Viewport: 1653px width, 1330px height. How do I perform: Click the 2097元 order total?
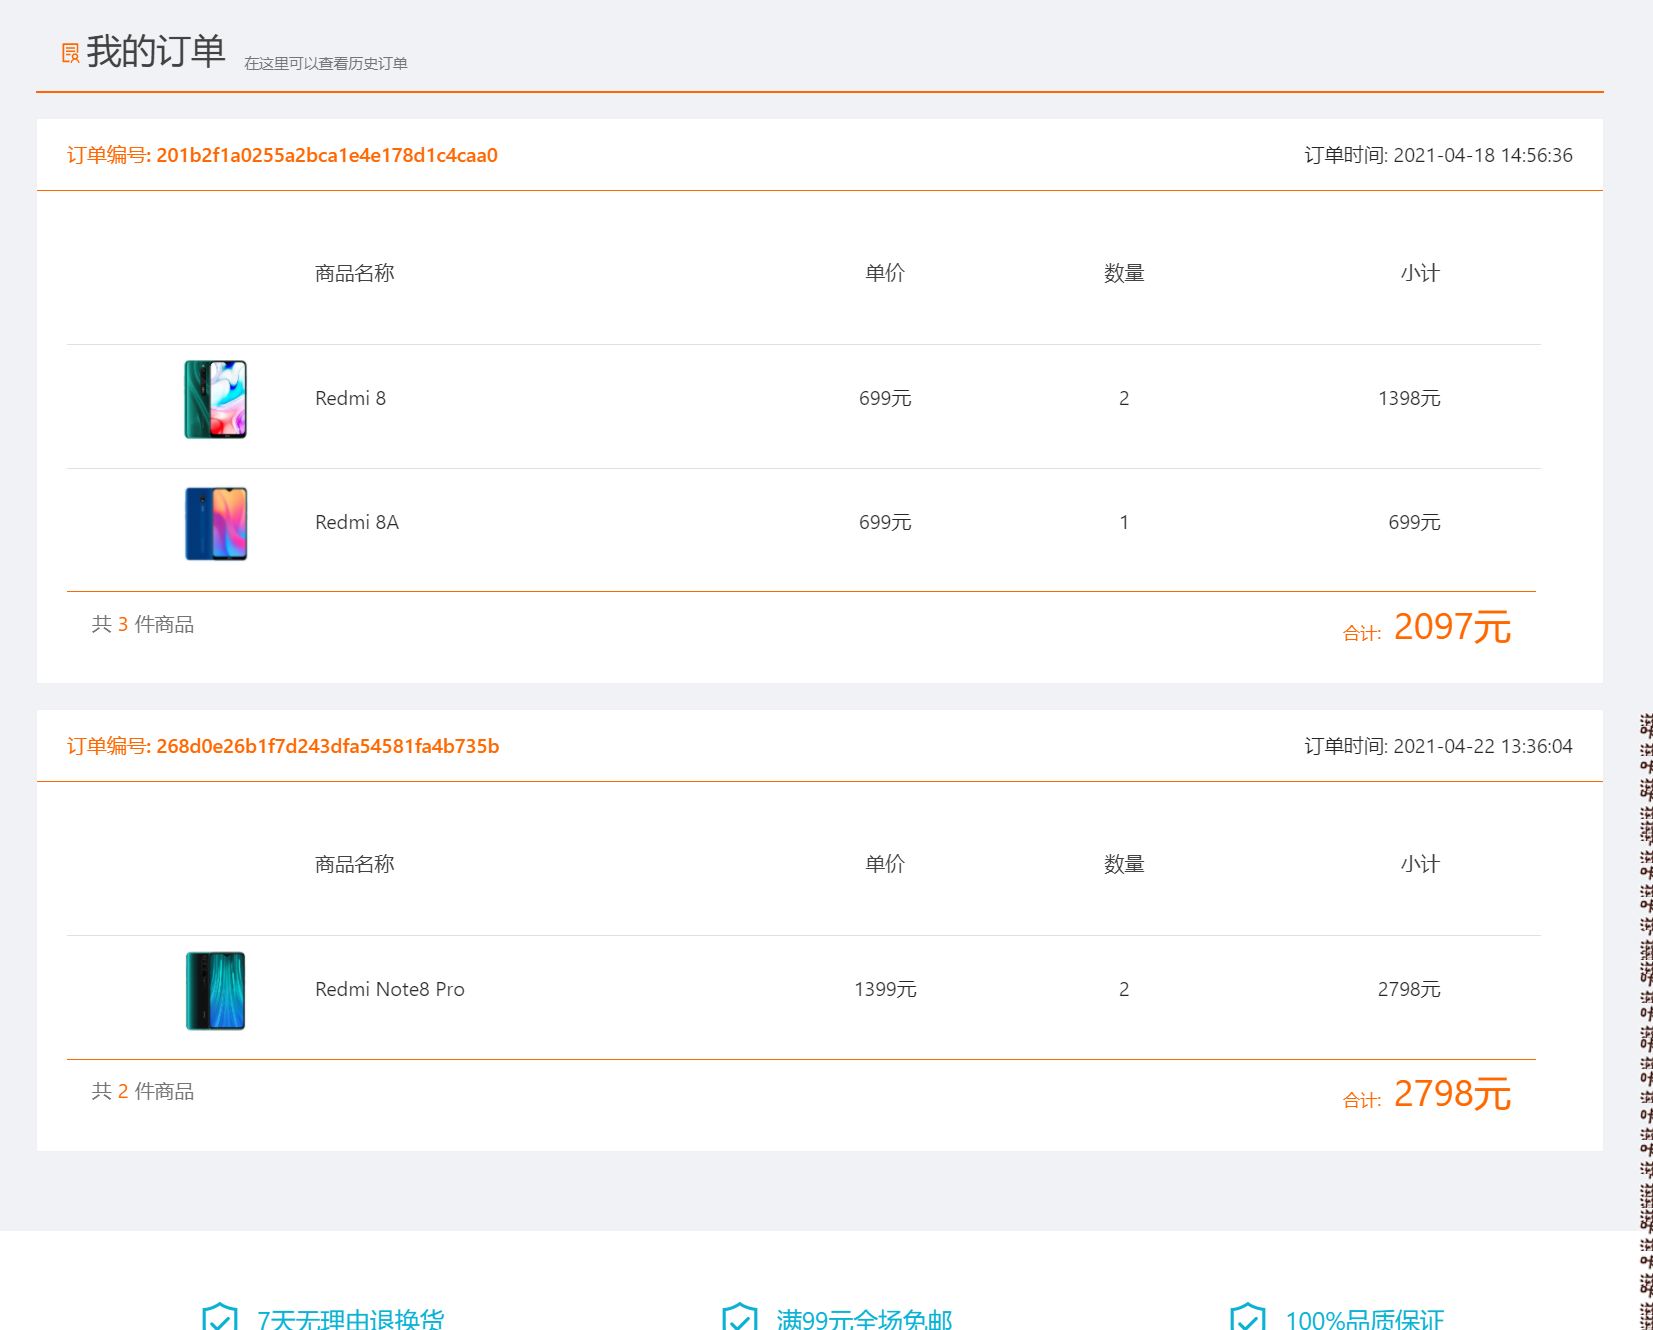[x=1452, y=627]
